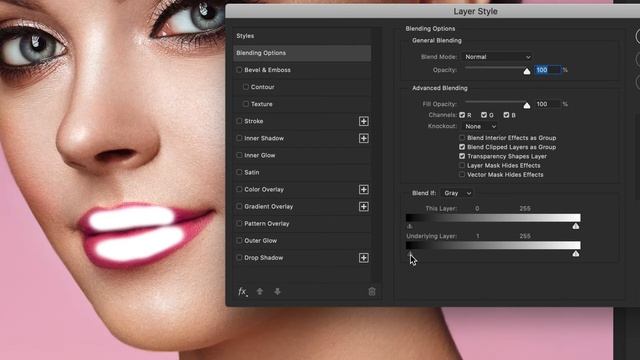Check Vector Mask Hides Effects
This screenshot has width=640, height=360.
[462, 175]
